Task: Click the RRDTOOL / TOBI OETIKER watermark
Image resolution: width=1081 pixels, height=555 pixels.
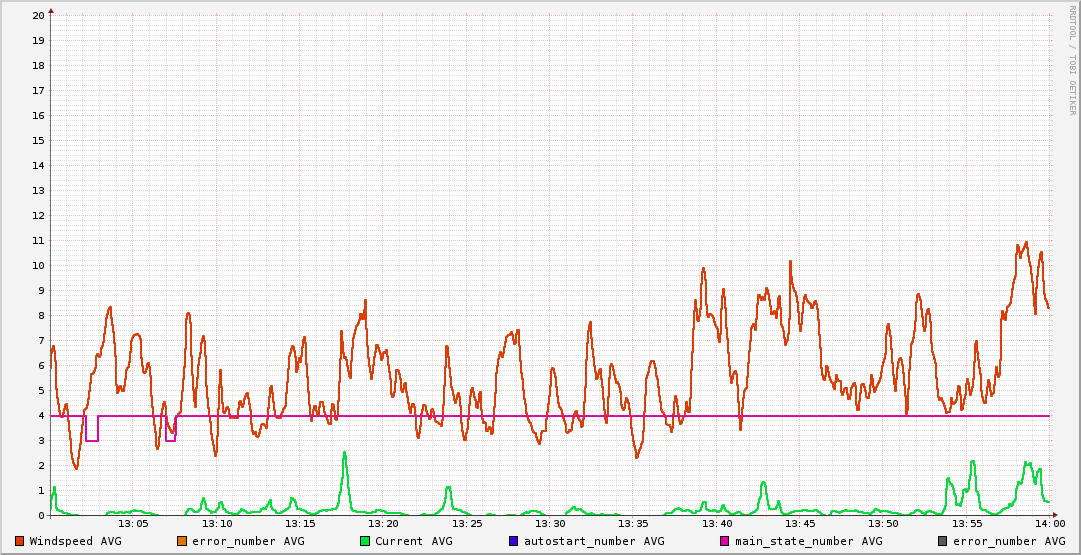Action: click(1071, 60)
